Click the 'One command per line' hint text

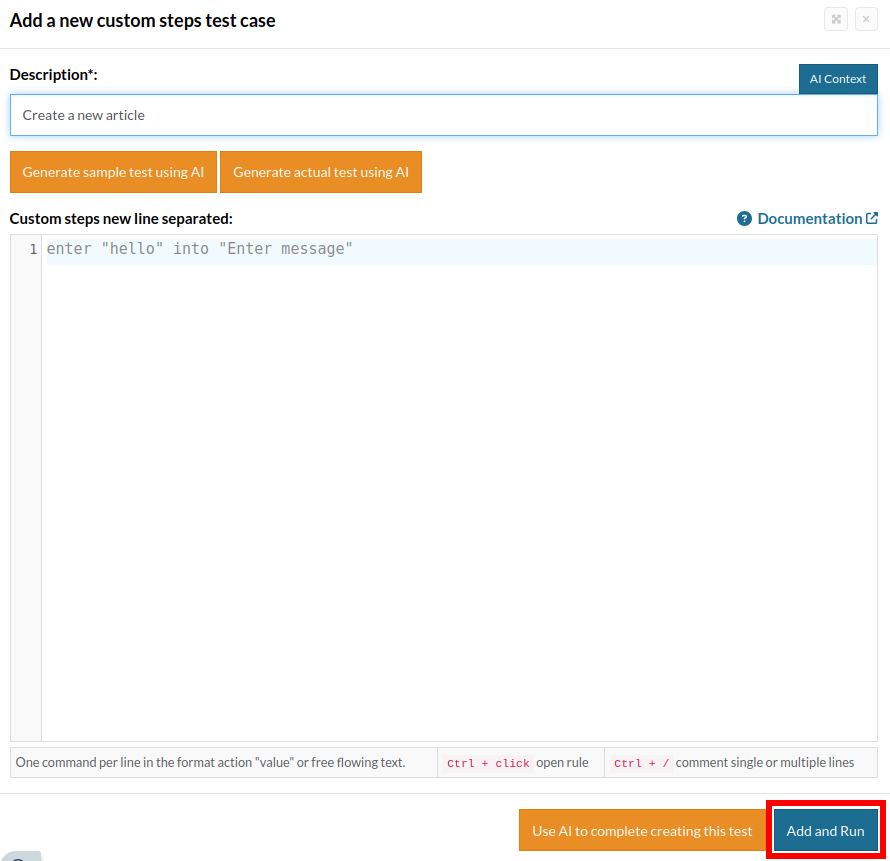point(210,763)
